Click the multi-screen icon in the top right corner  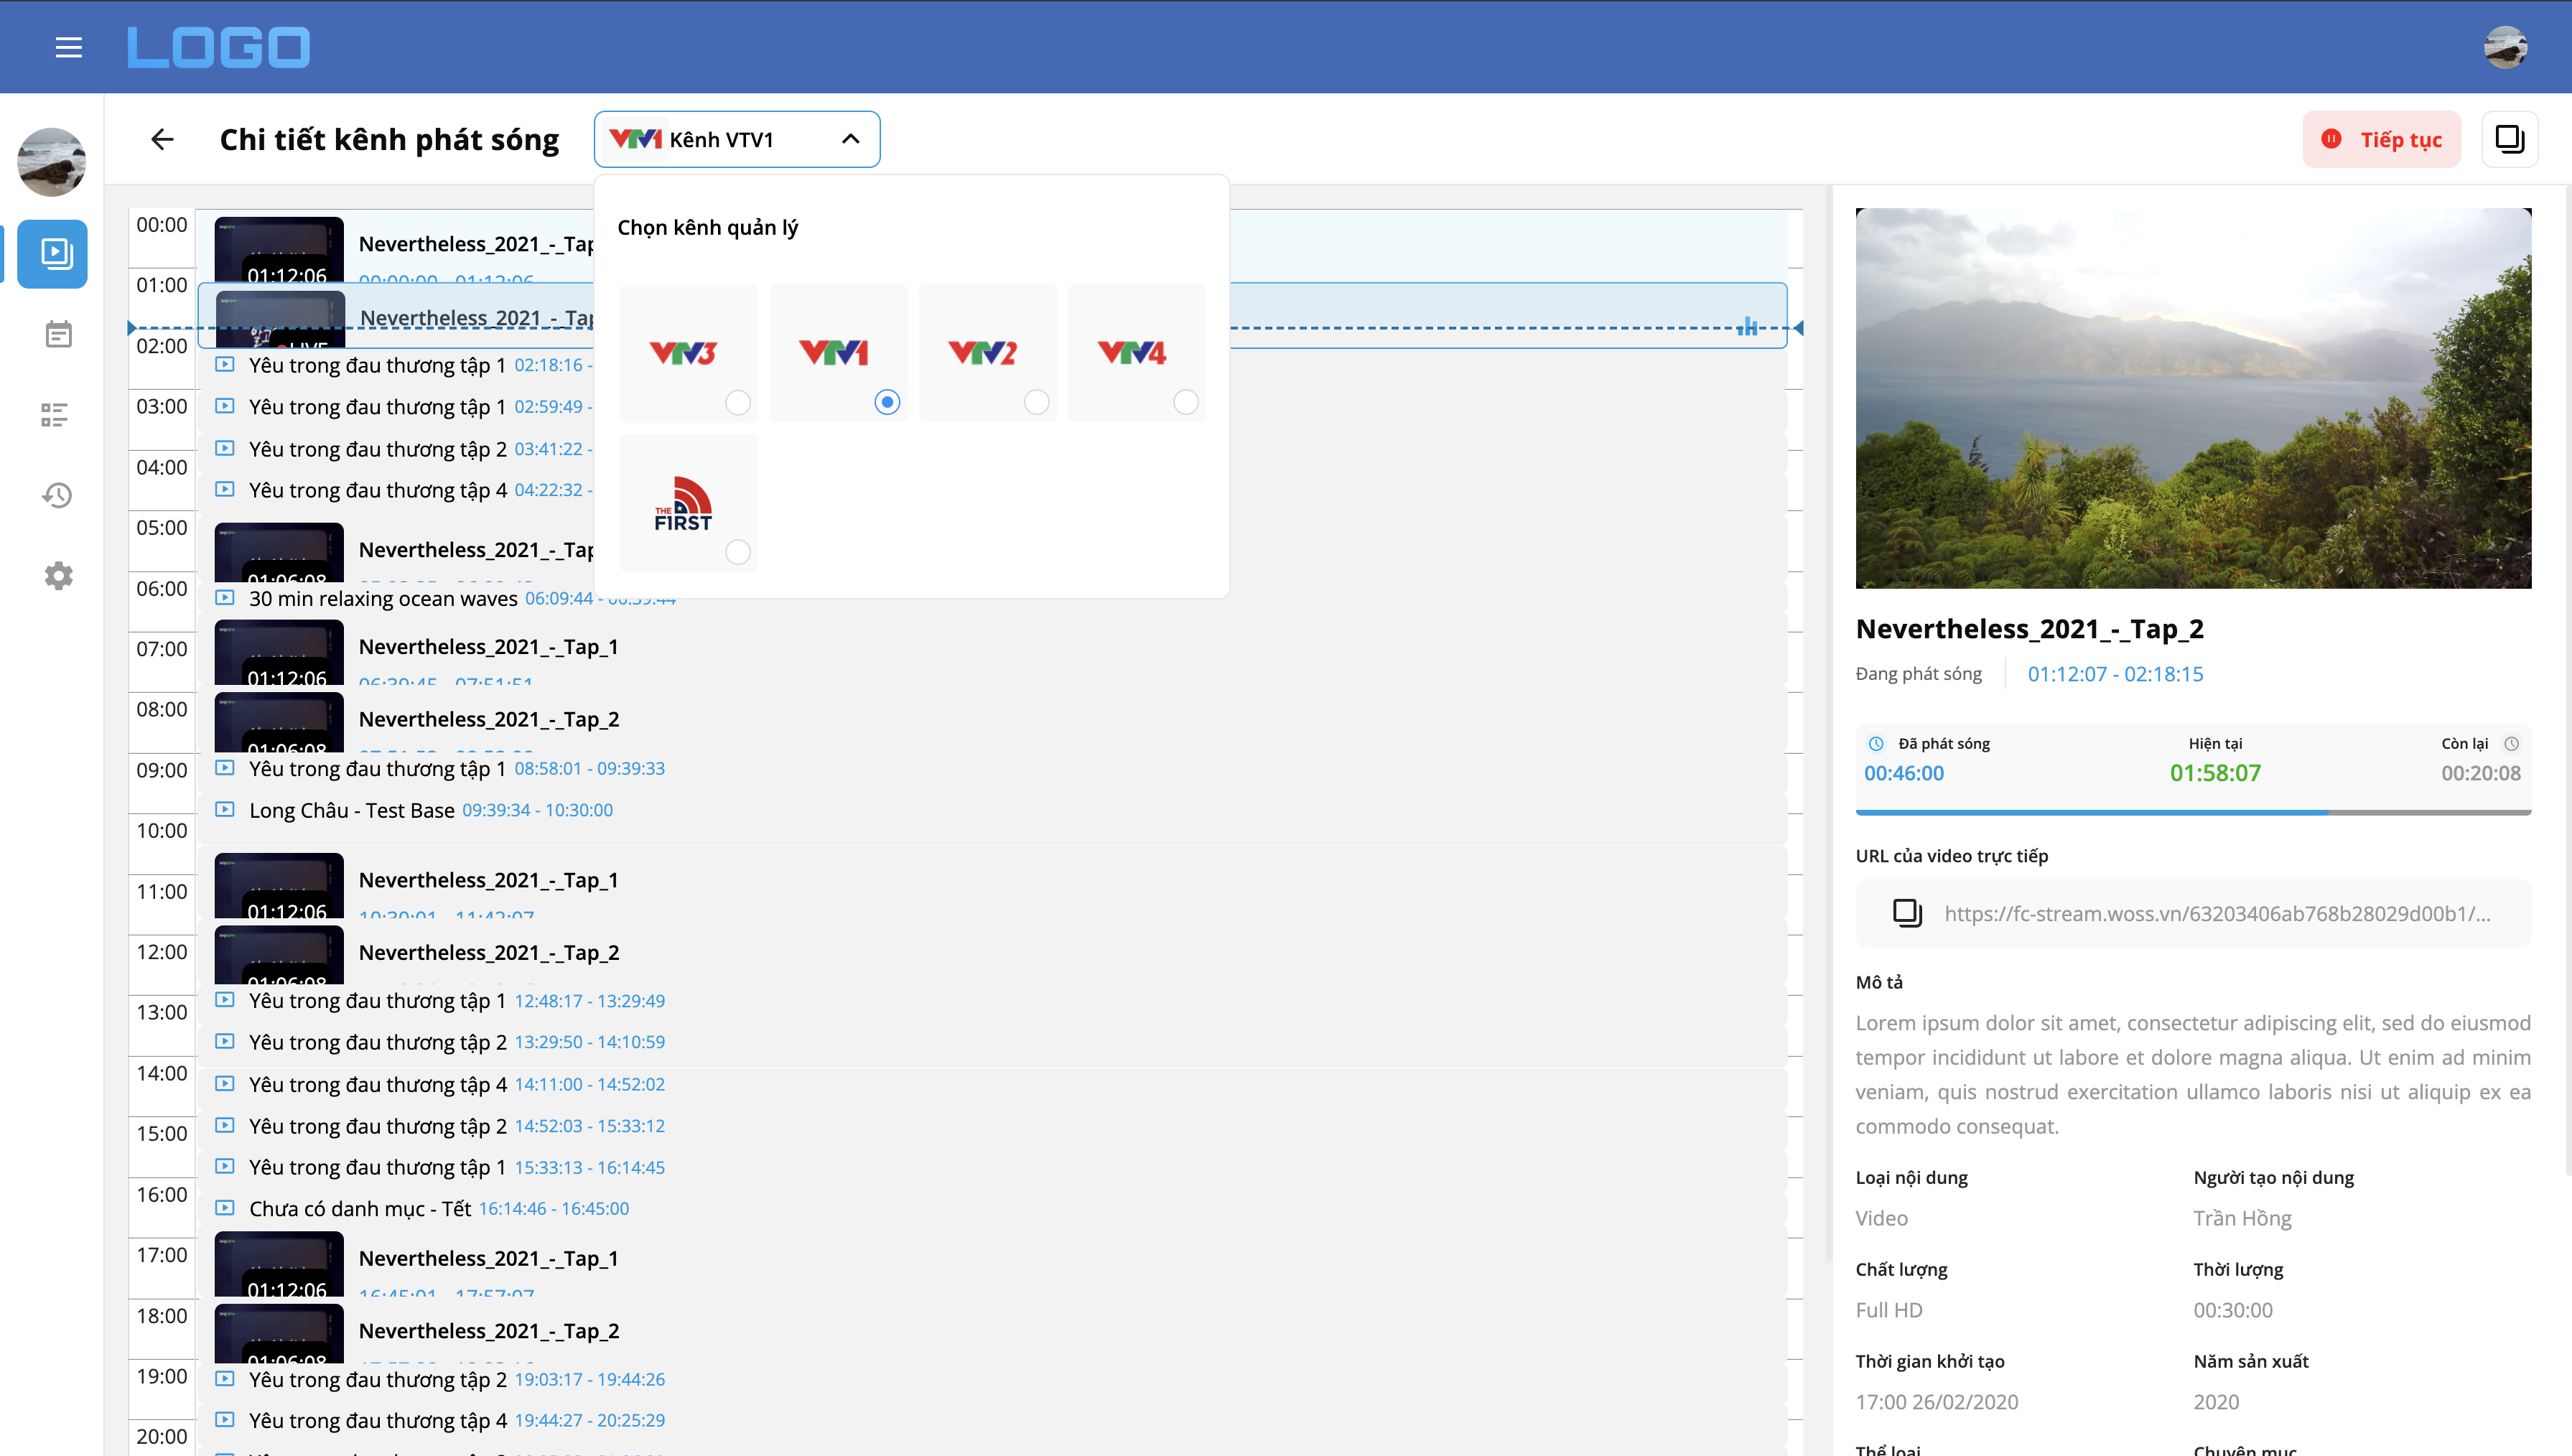coord(2511,139)
